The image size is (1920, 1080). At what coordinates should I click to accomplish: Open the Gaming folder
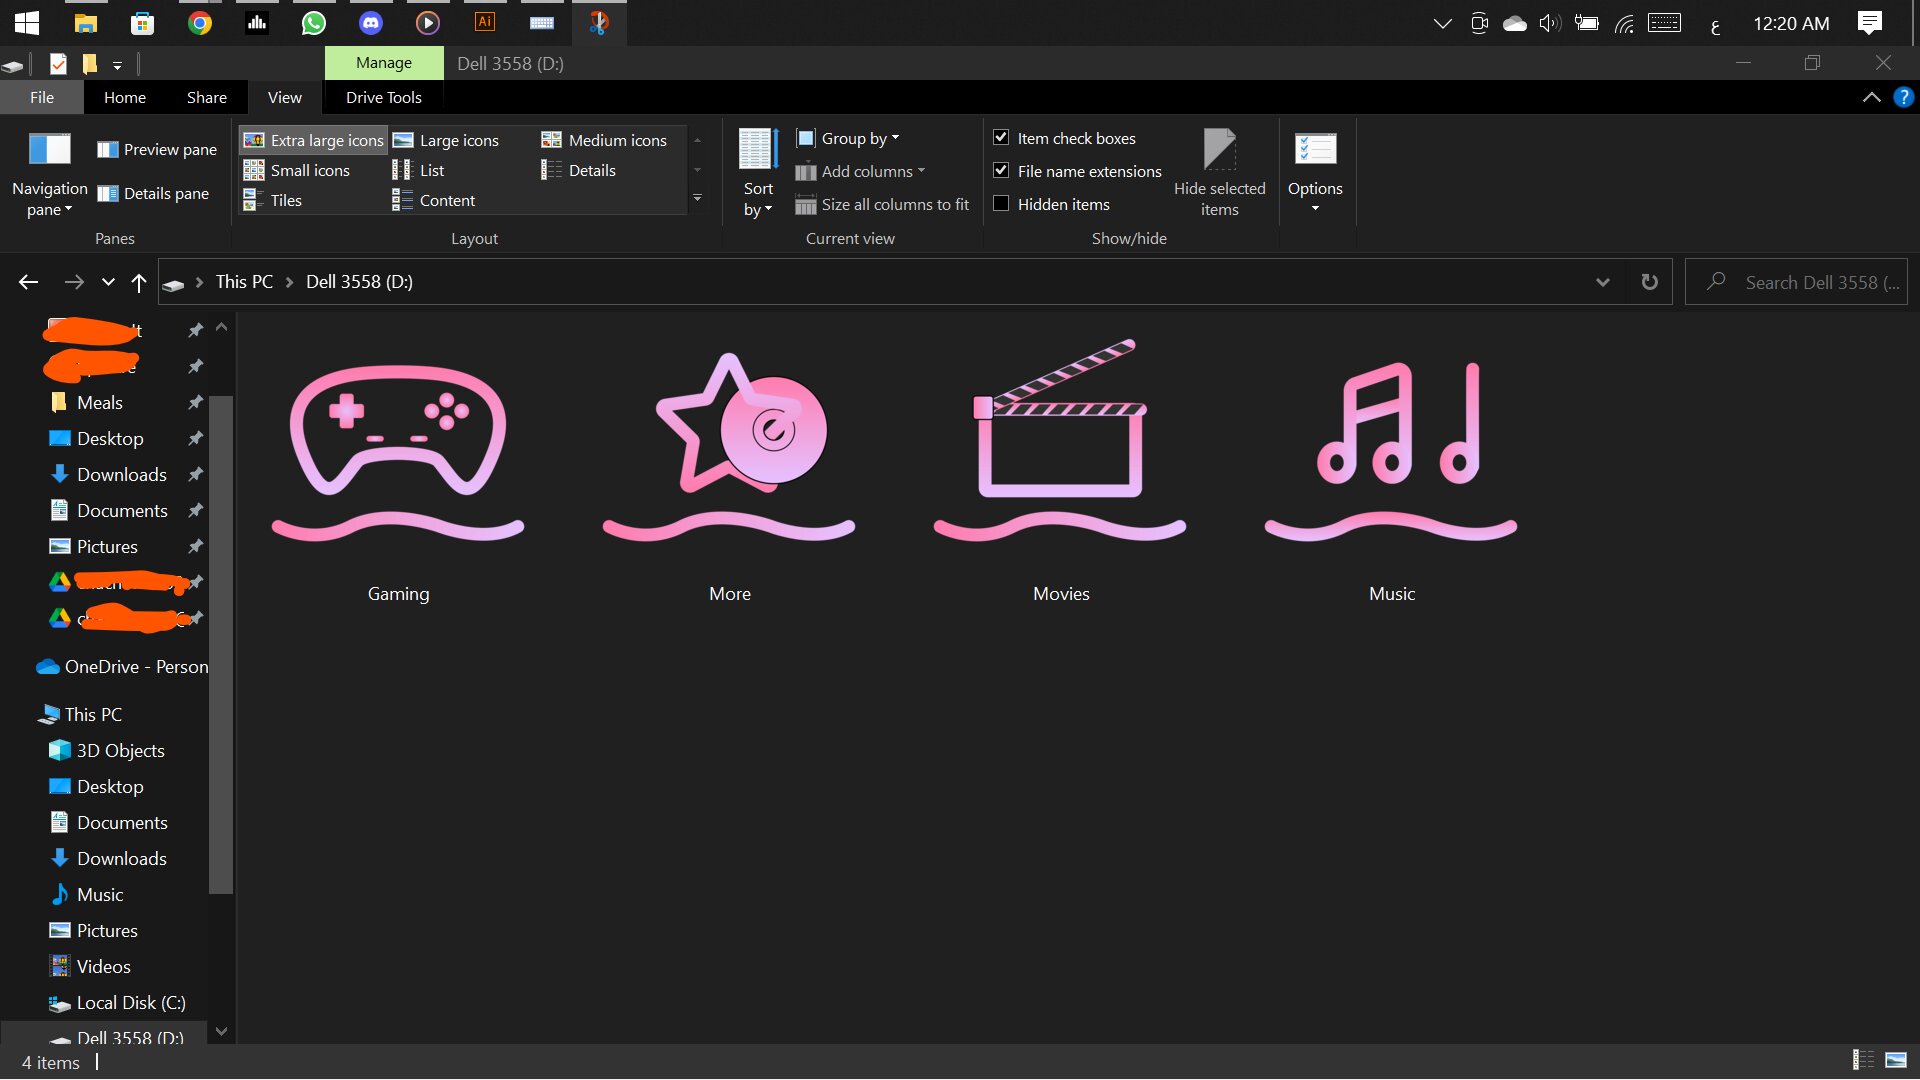(x=397, y=450)
